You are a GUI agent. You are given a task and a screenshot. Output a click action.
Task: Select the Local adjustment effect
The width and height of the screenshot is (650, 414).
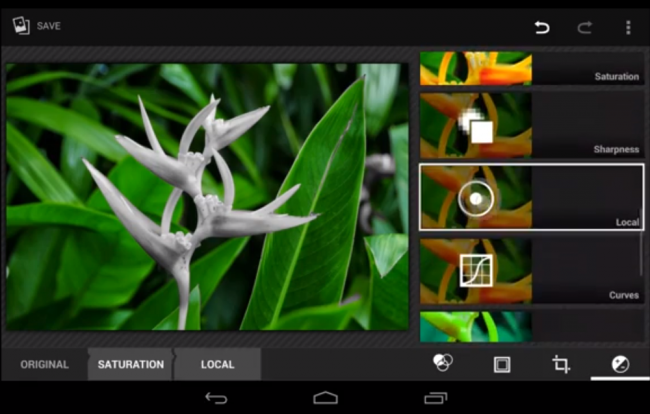(530, 198)
